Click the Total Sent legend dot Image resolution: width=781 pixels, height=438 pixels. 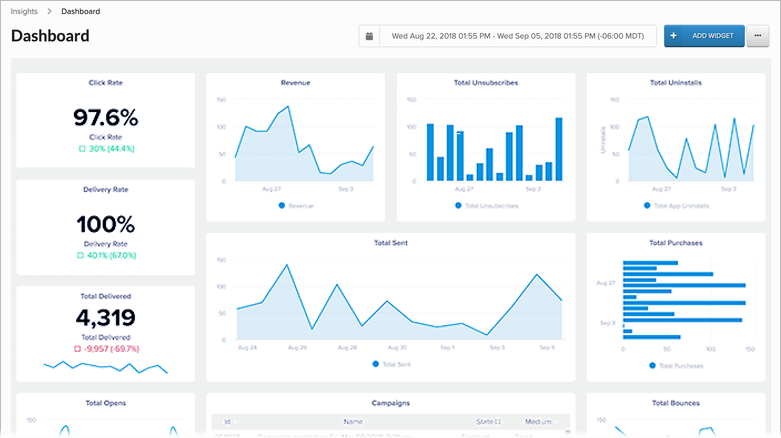click(x=376, y=364)
